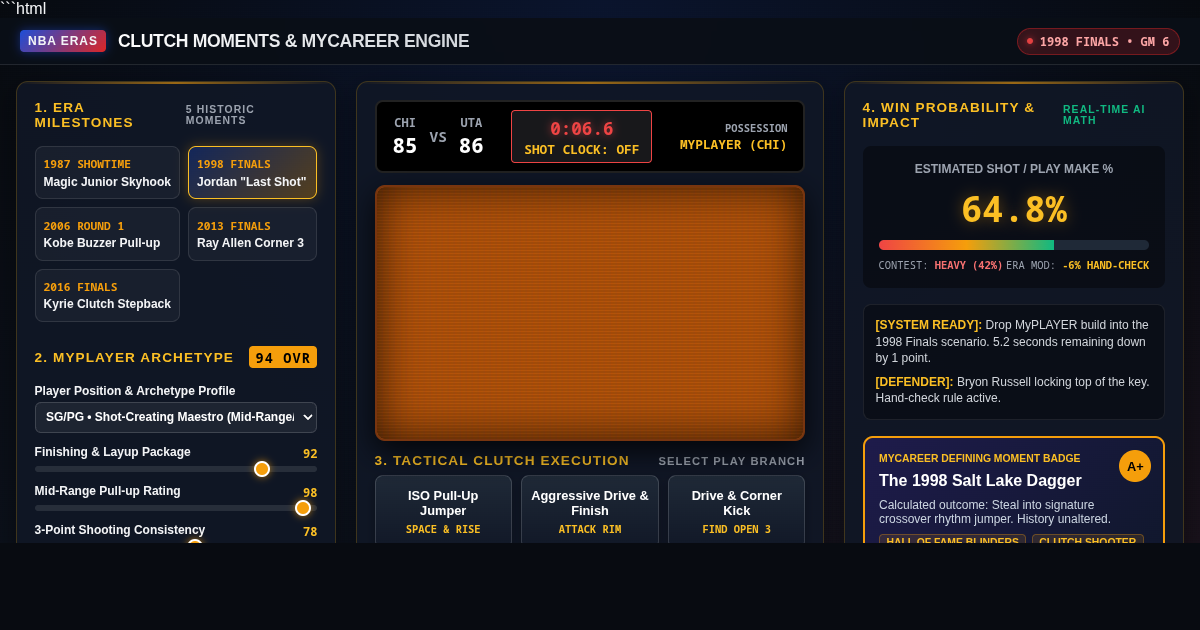This screenshot has width=1200, height=630.
Task: Adjust the Finishing & Layup Package slider
Action: coord(176,469)
